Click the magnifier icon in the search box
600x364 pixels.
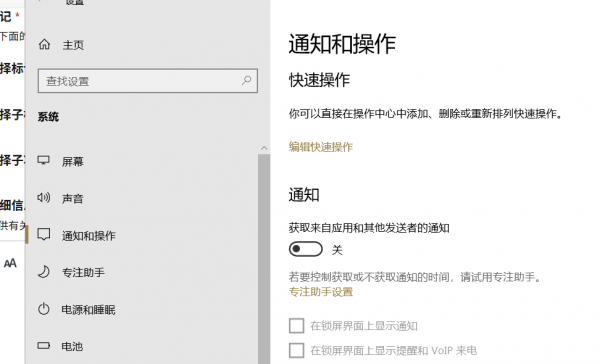tap(246, 80)
